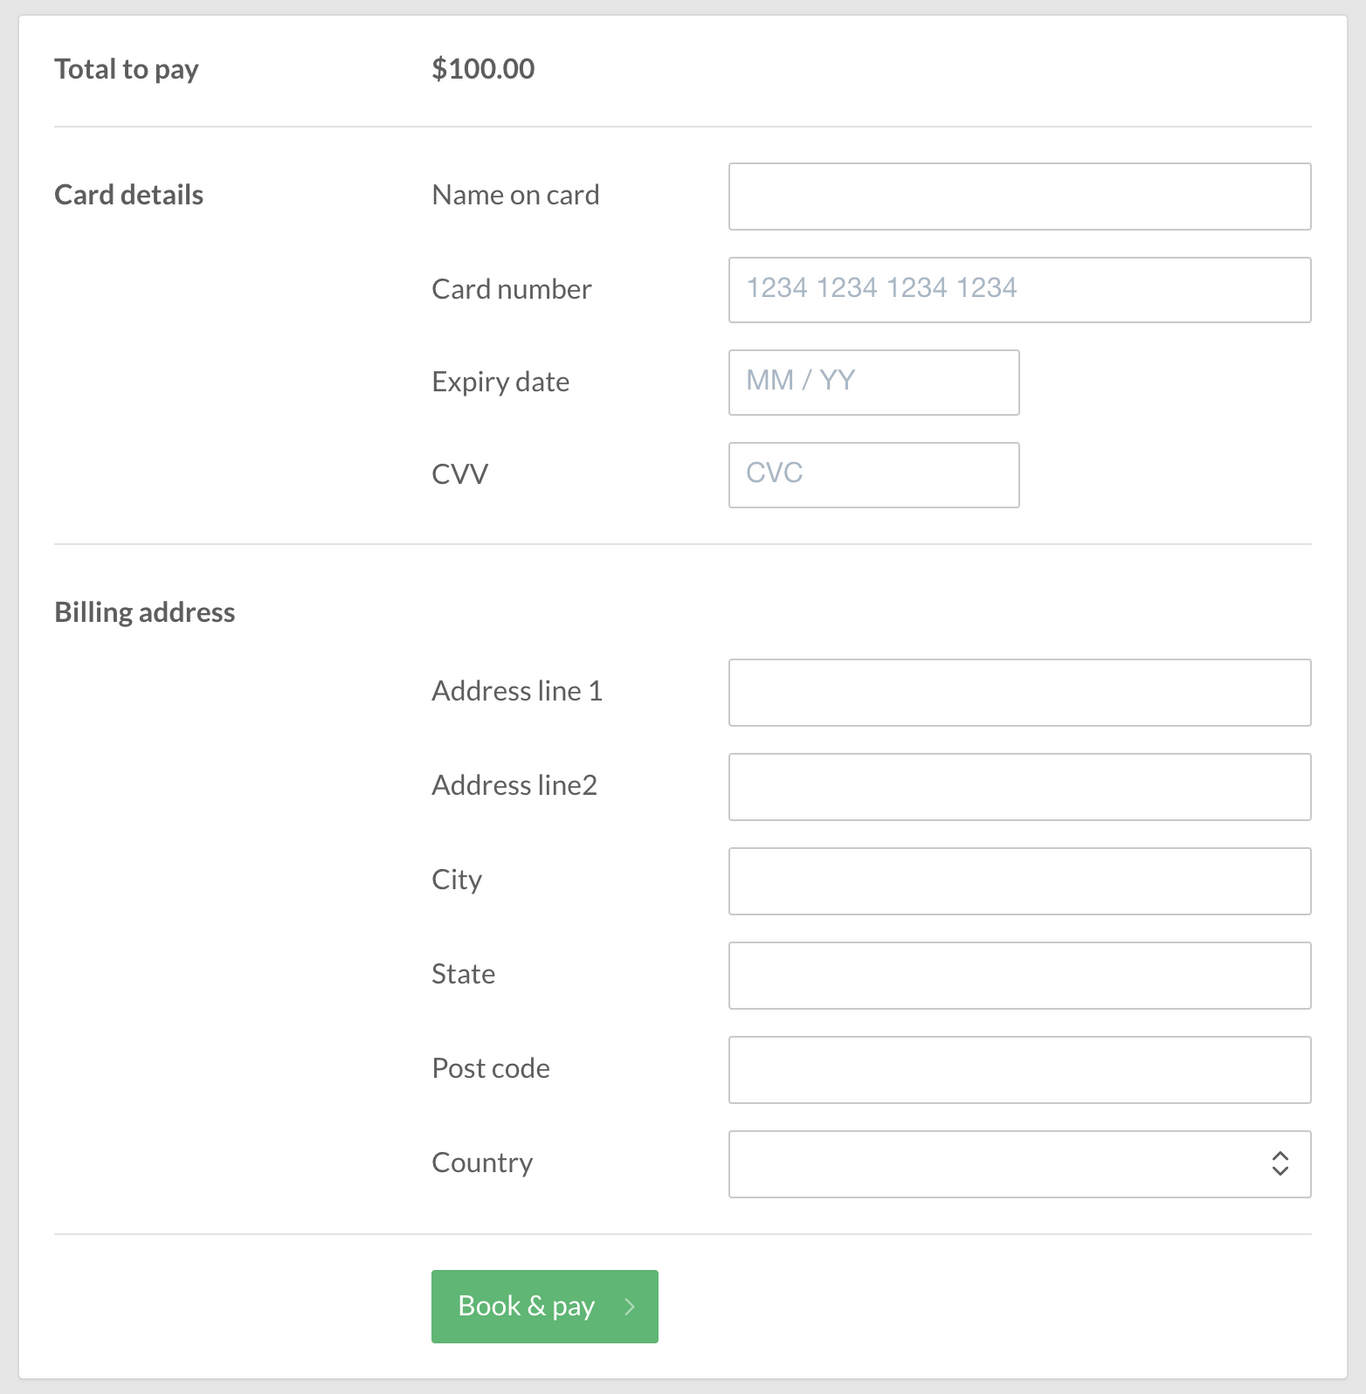The width and height of the screenshot is (1366, 1394).
Task: Select the Expiry date MM / YY field
Action: click(x=873, y=382)
